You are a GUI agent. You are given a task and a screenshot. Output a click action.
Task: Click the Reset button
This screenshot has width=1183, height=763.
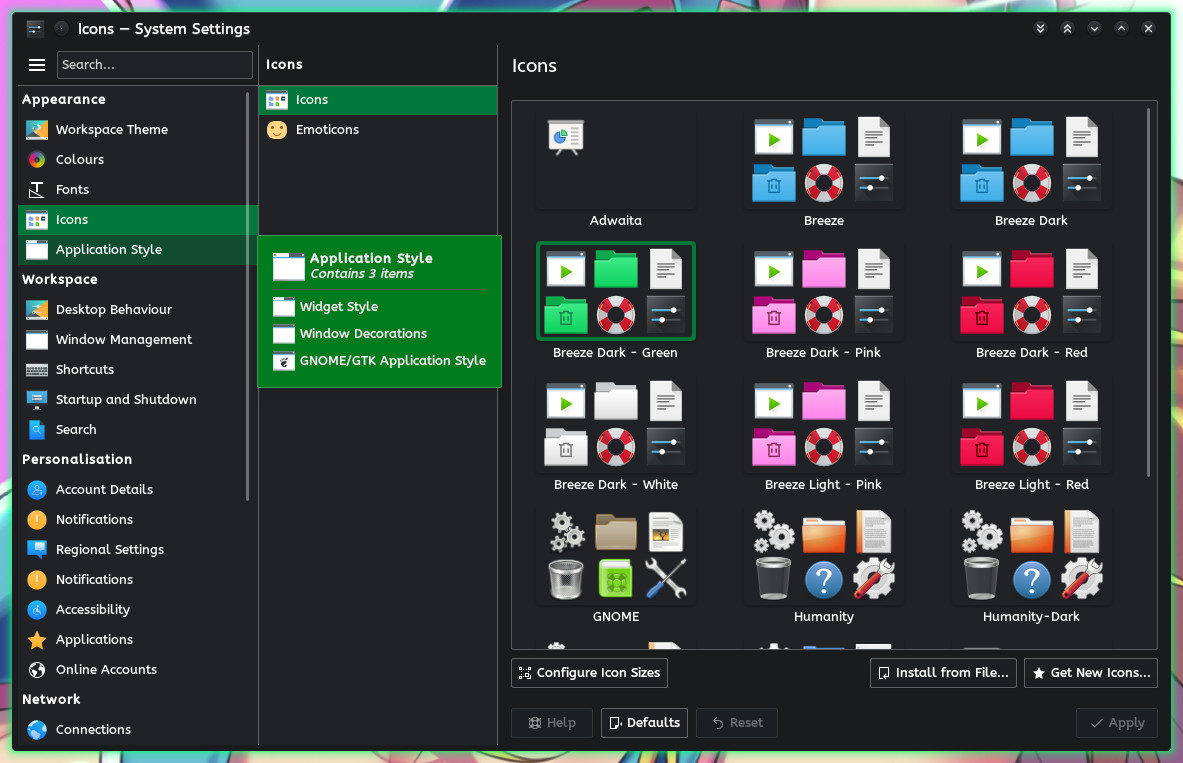(x=736, y=723)
